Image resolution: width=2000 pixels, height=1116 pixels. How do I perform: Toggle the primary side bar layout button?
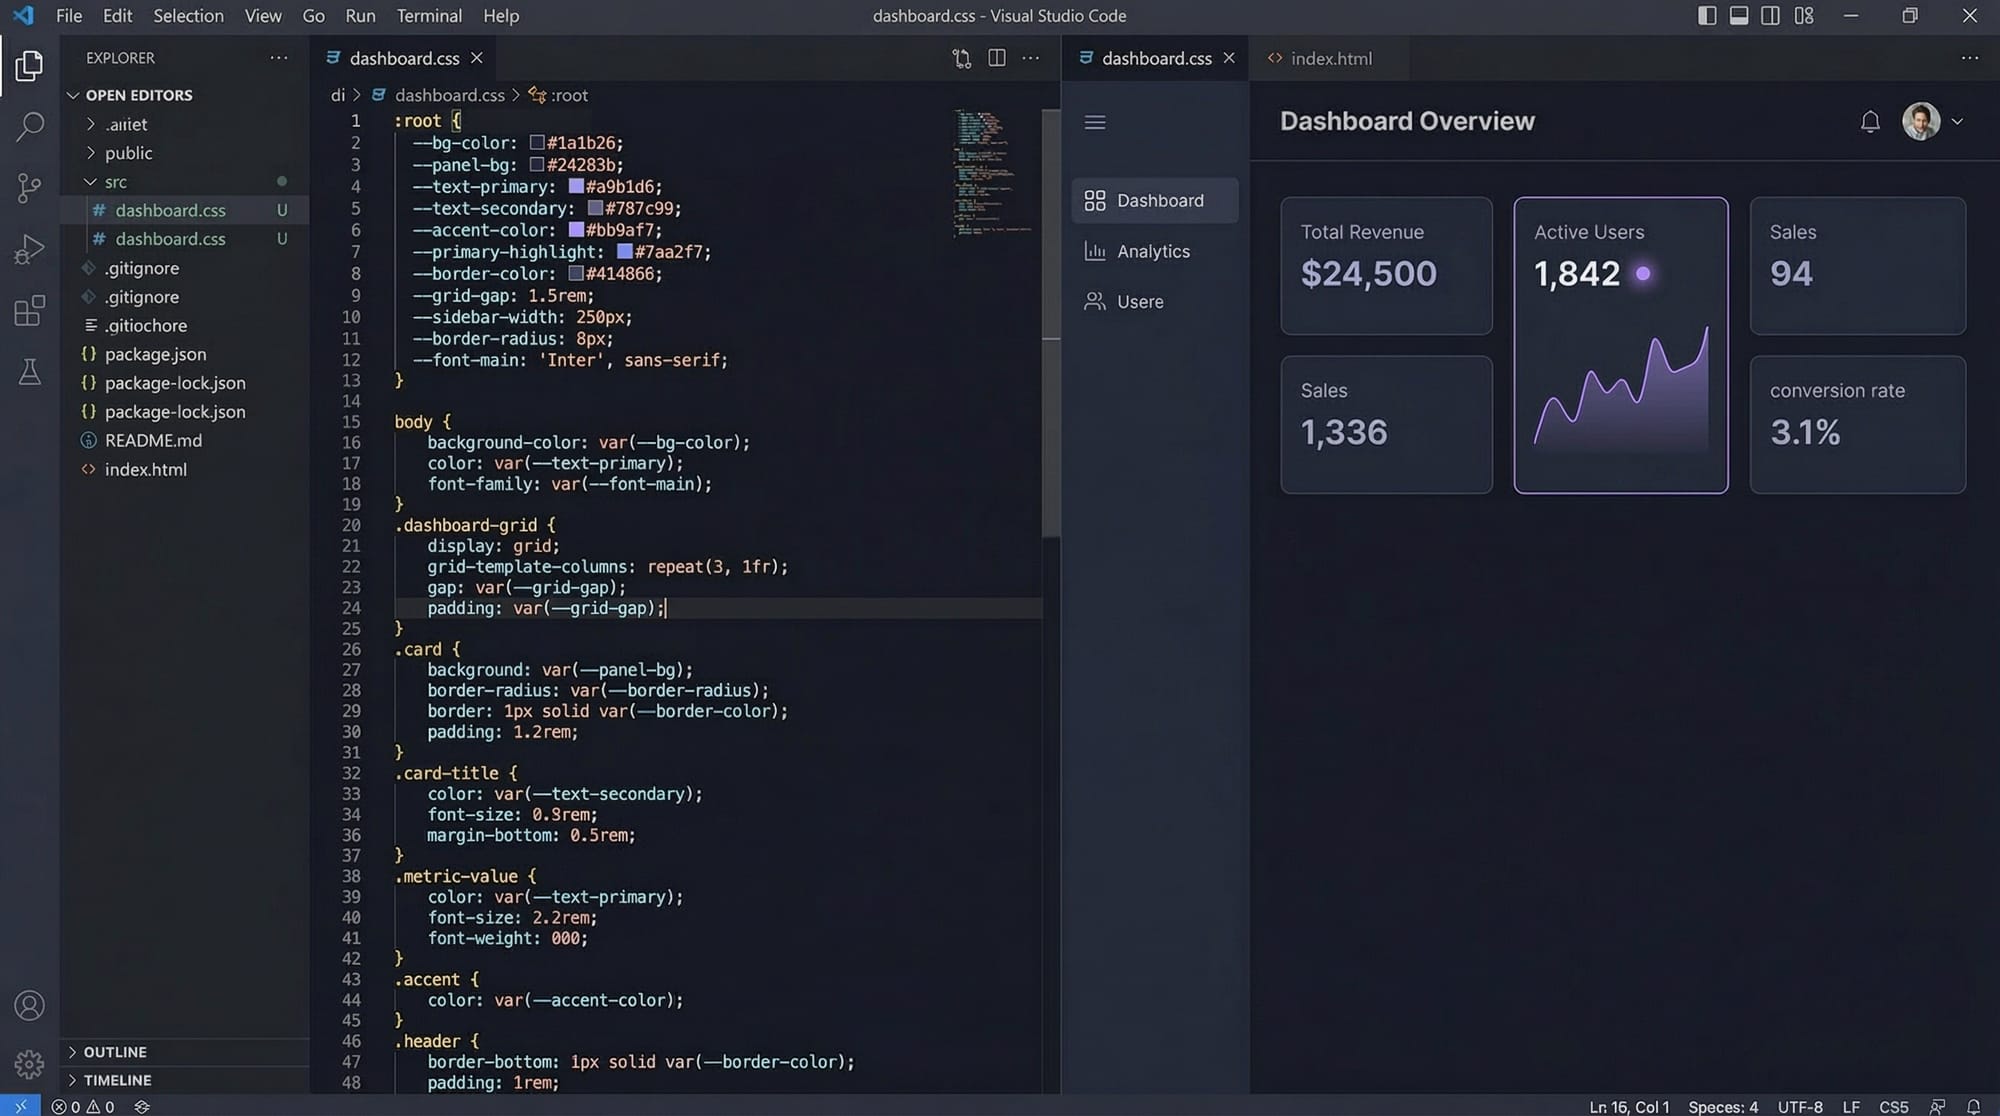click(1707, 16)
